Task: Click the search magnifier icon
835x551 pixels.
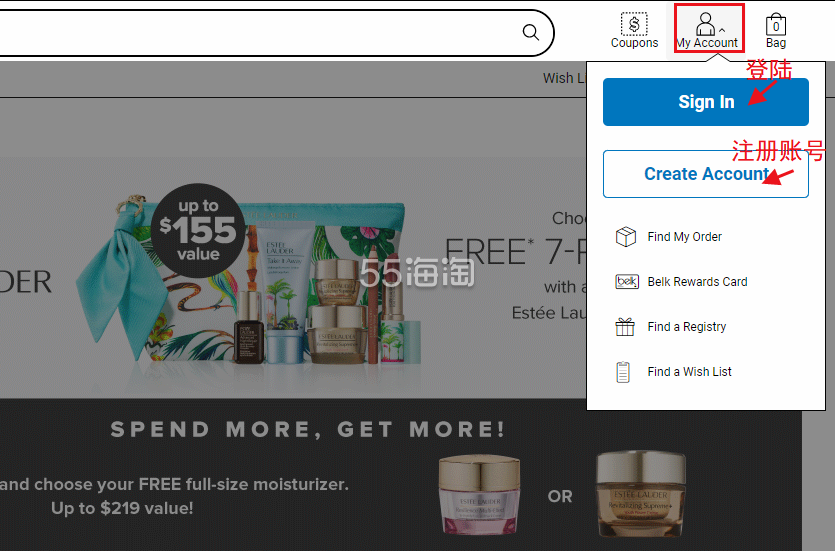Action: (x=530, y=32)
